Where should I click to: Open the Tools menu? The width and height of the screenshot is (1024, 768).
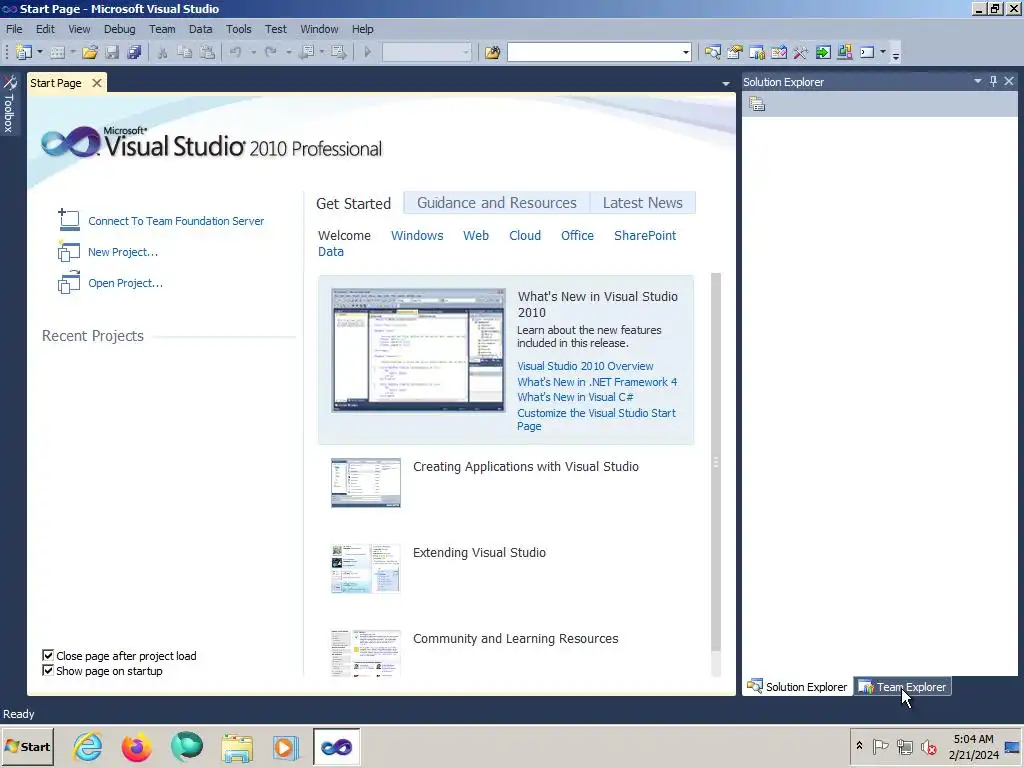click(x=238, y=29)
